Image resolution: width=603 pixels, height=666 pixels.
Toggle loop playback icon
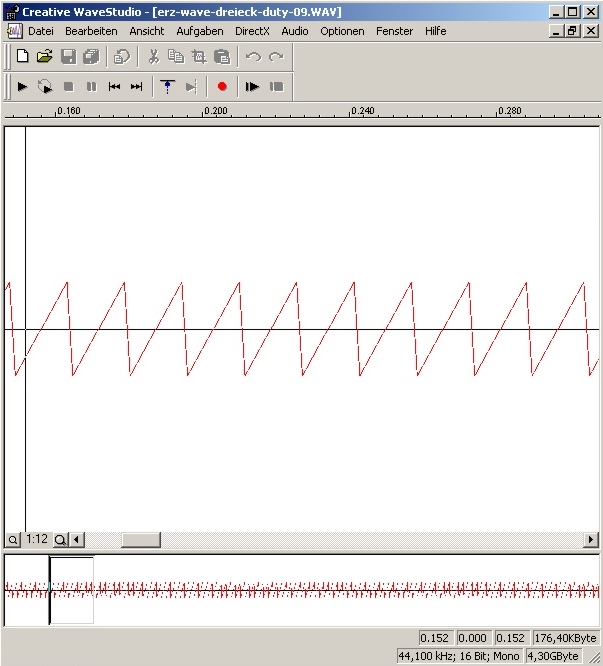[45, 87]
